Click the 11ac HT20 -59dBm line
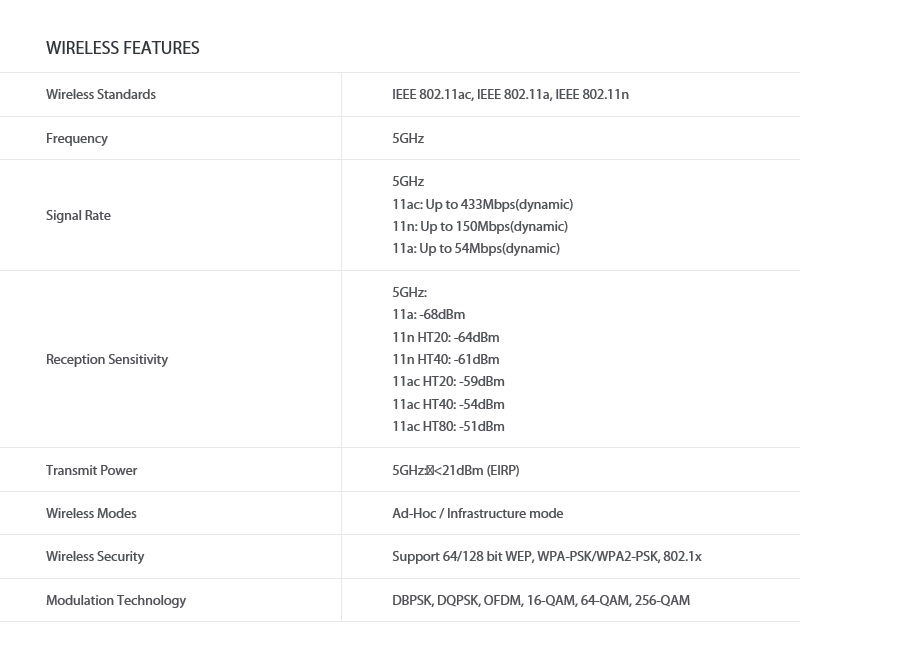 [448, 382]
